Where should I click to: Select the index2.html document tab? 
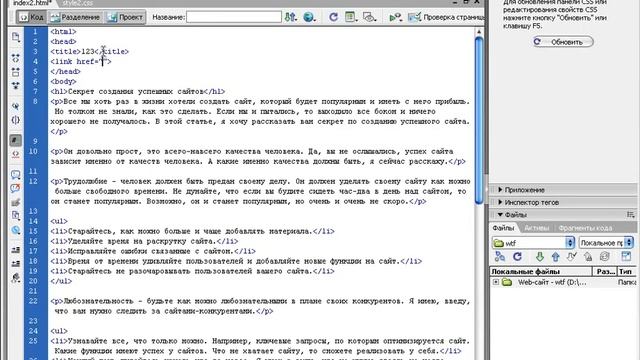coord(32,3)
